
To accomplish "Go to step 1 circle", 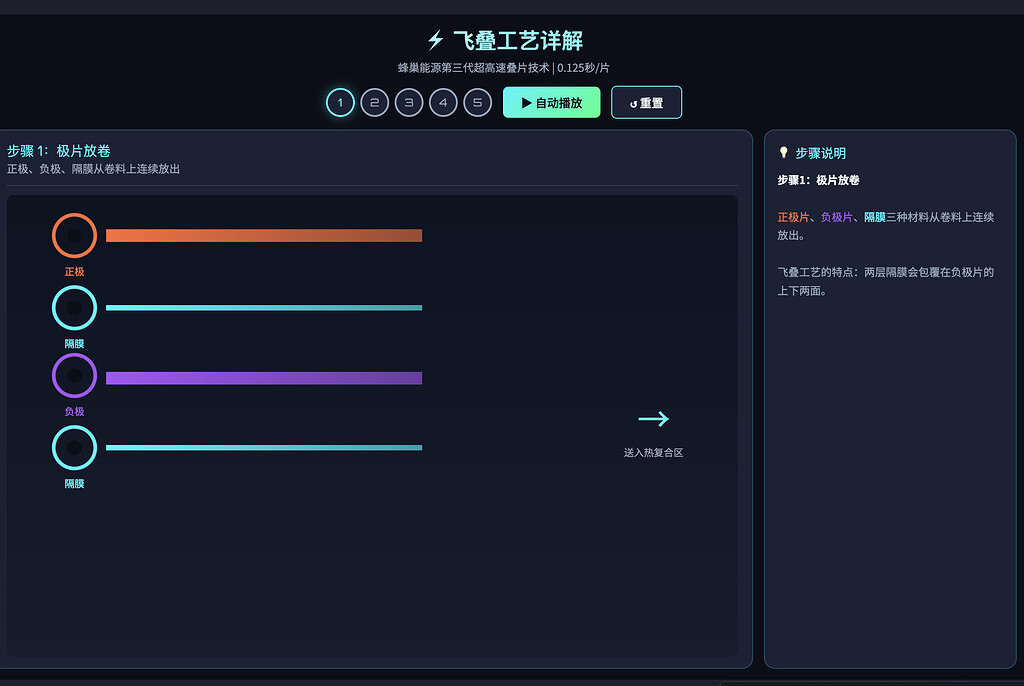I will (340, 103).
